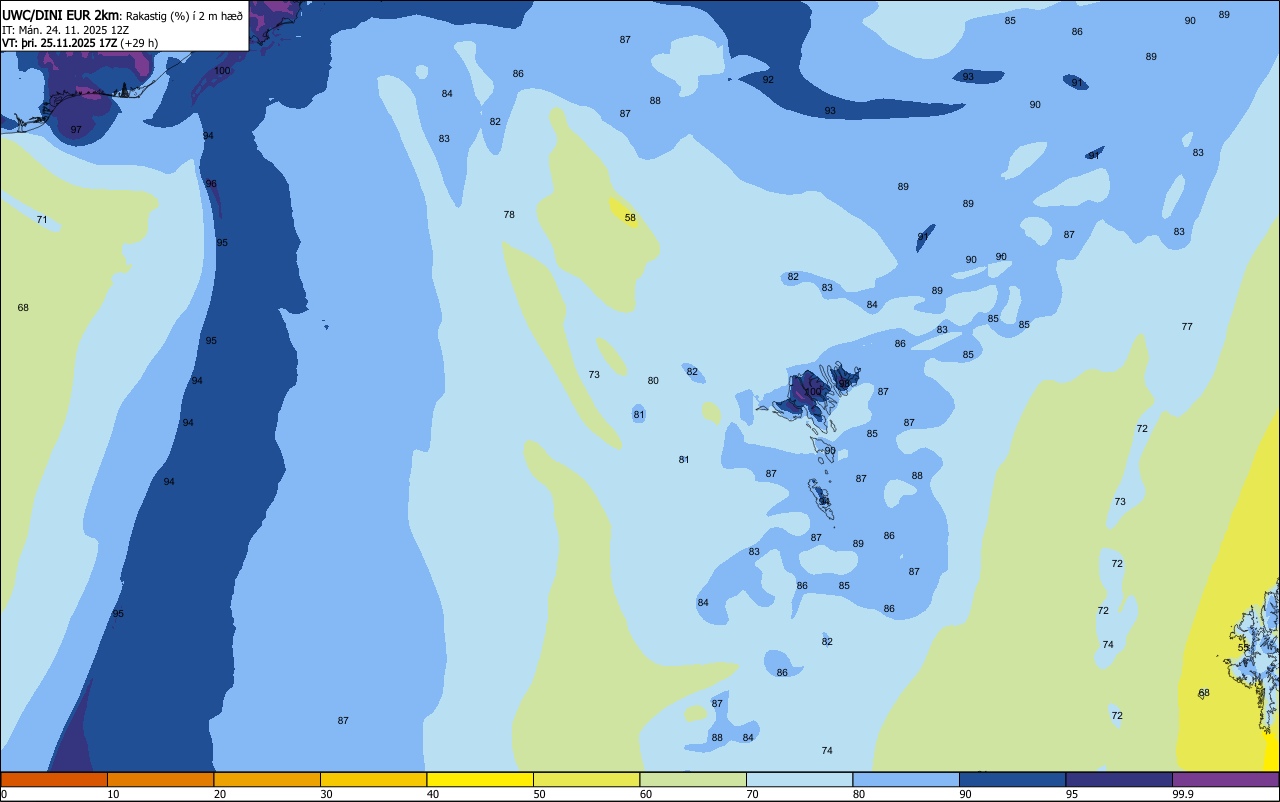Click the '96' value in the dark blue band
1280x802 pixels.
pyautogui.click(x=211, y=183)
